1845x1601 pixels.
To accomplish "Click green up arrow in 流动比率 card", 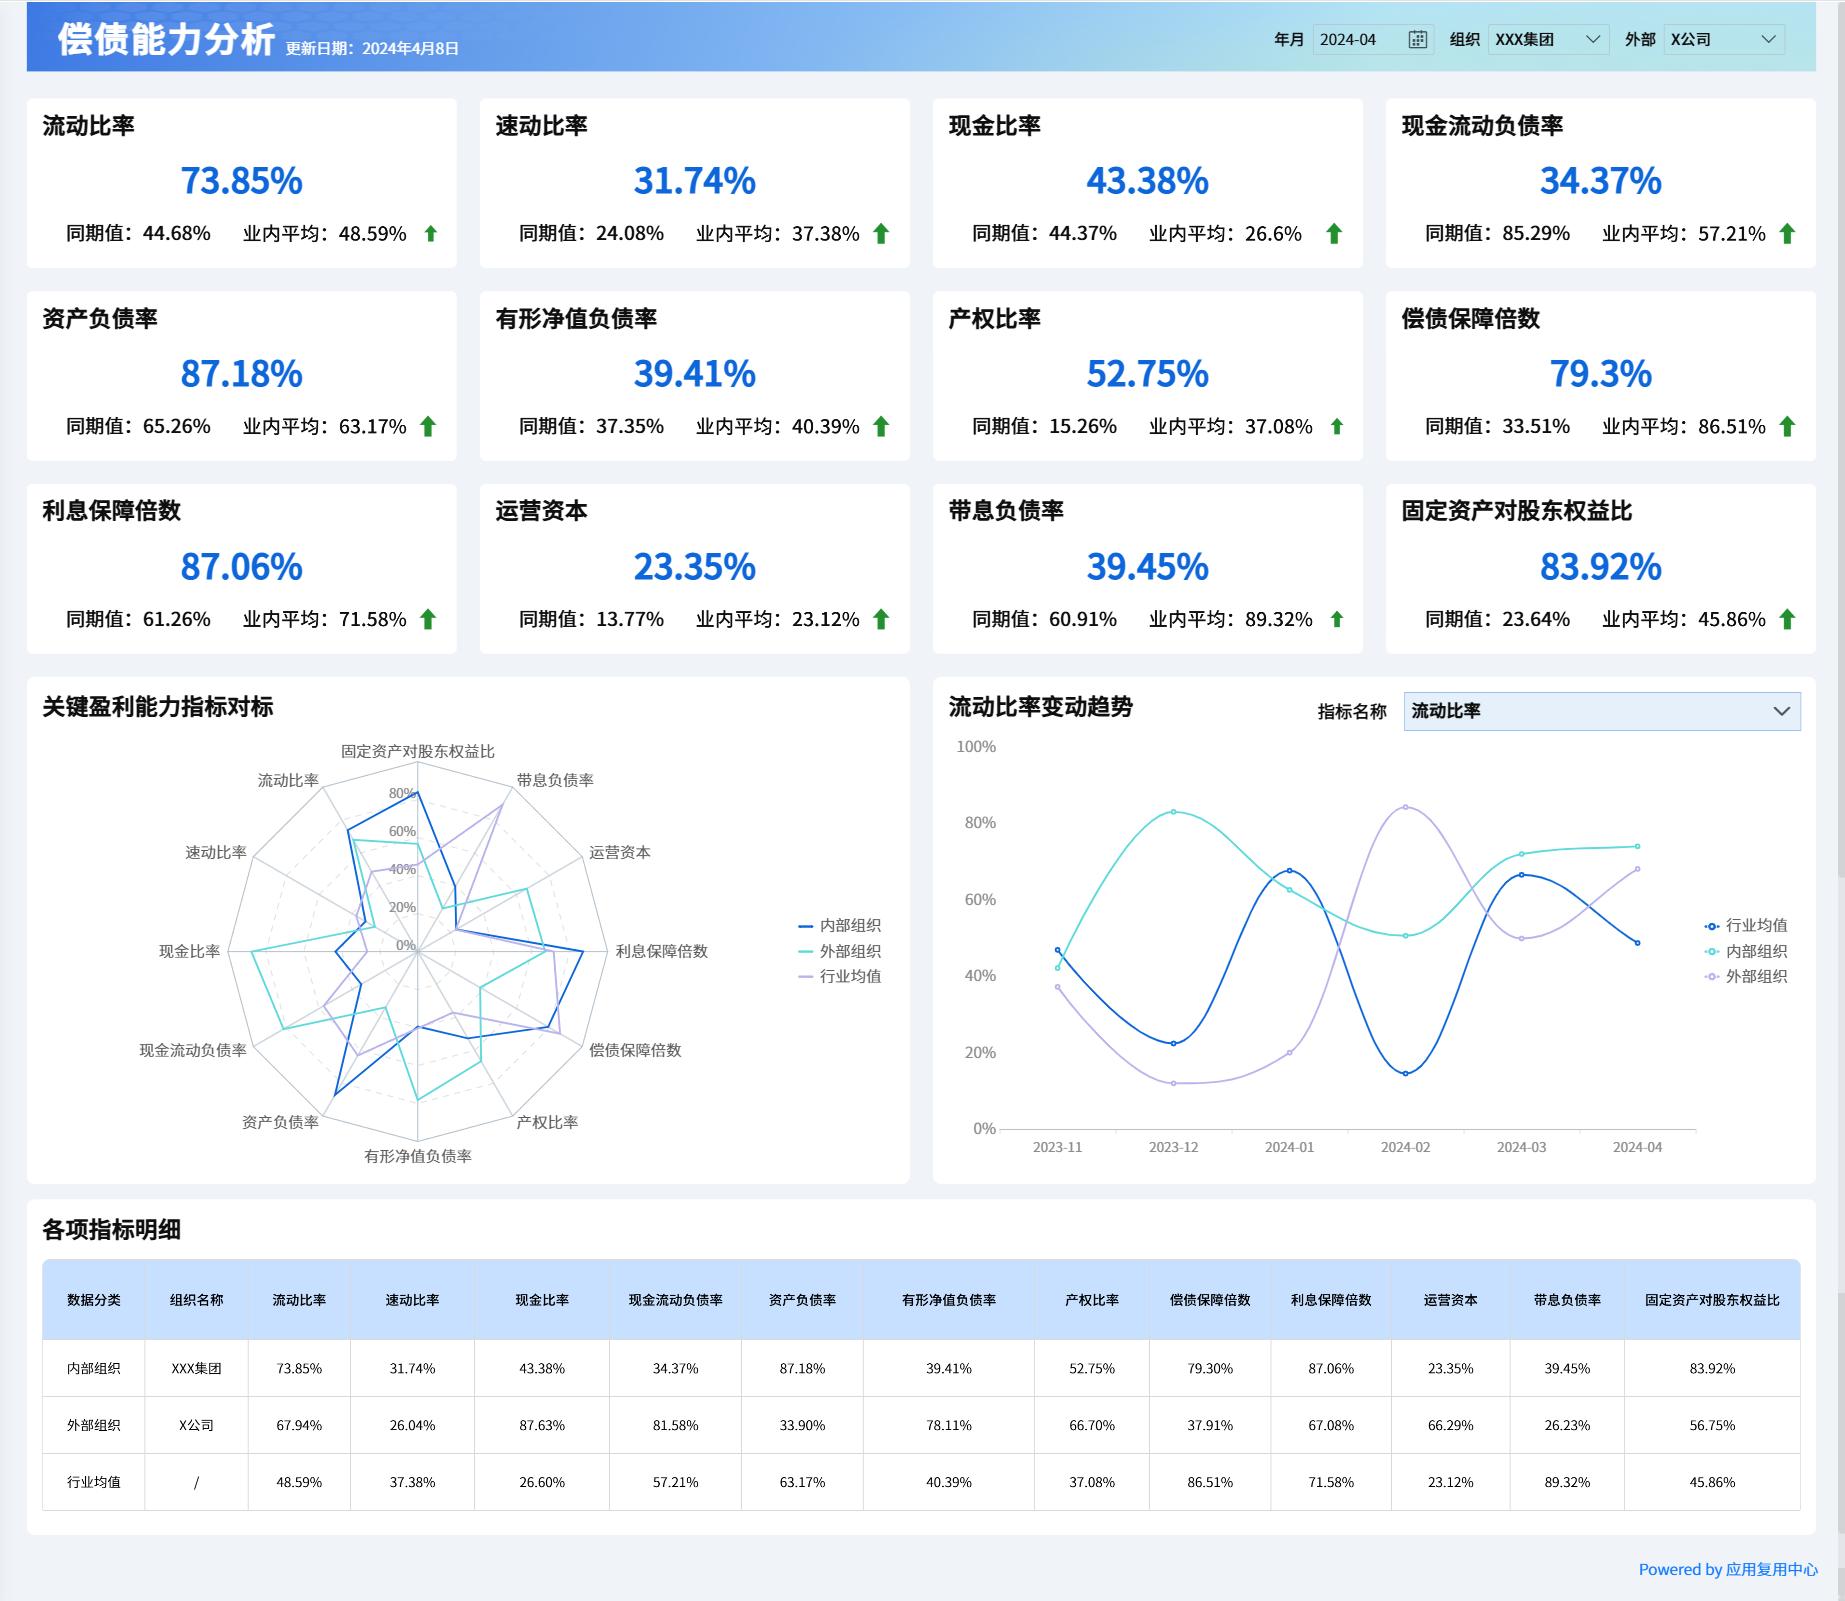I will (431, 234).
